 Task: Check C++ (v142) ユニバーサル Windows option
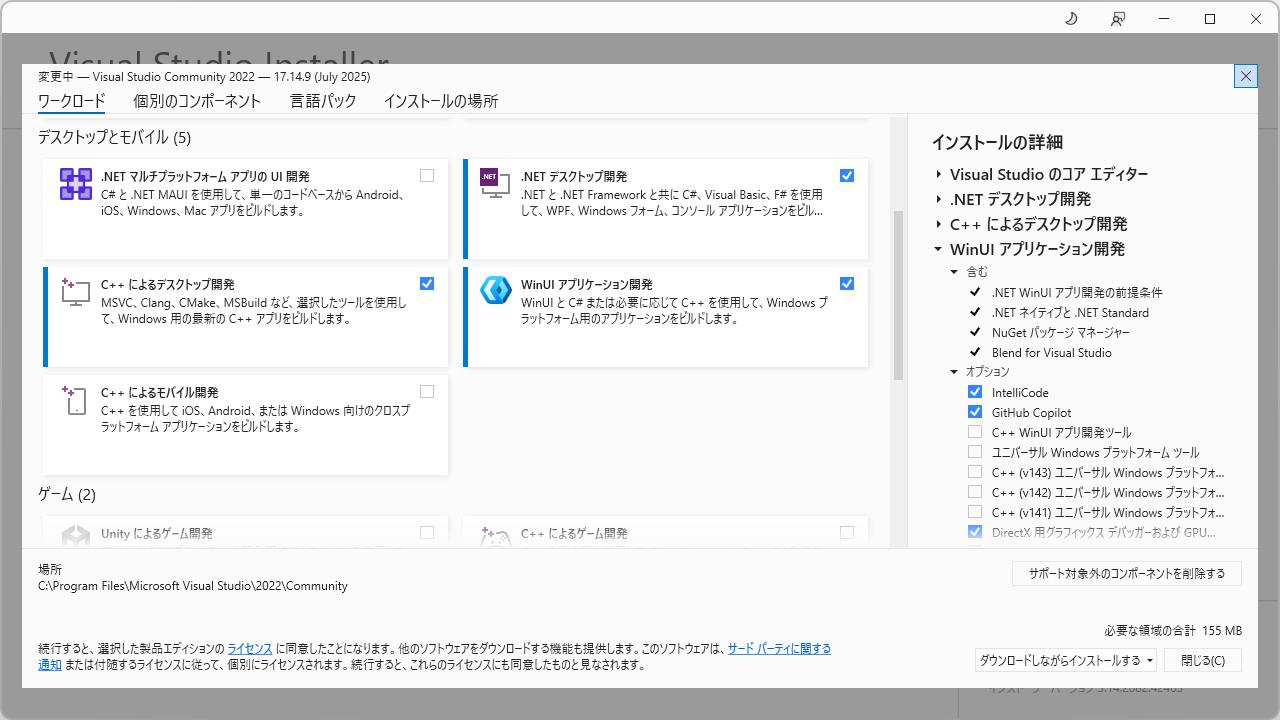tap(975, 492)
